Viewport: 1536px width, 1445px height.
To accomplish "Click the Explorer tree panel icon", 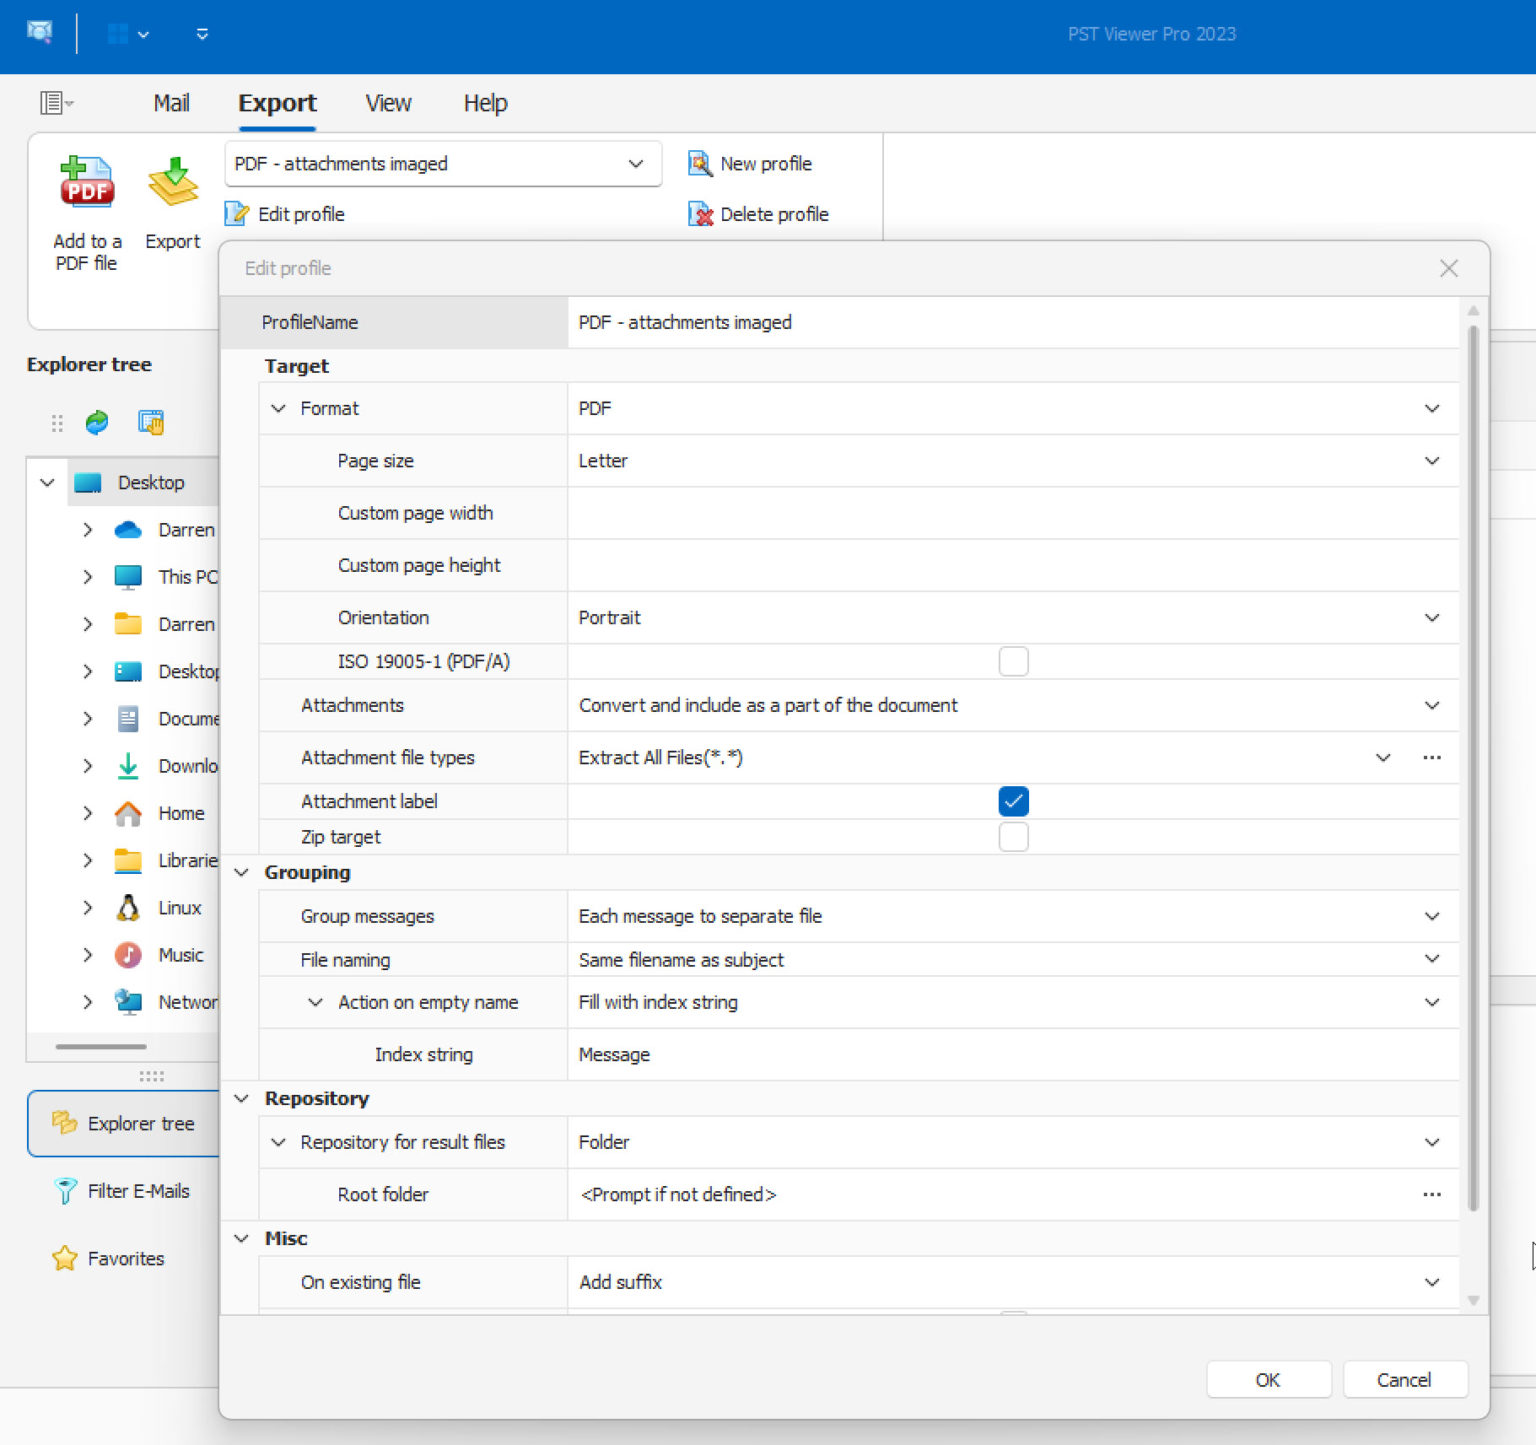I will coord(65,1123).
